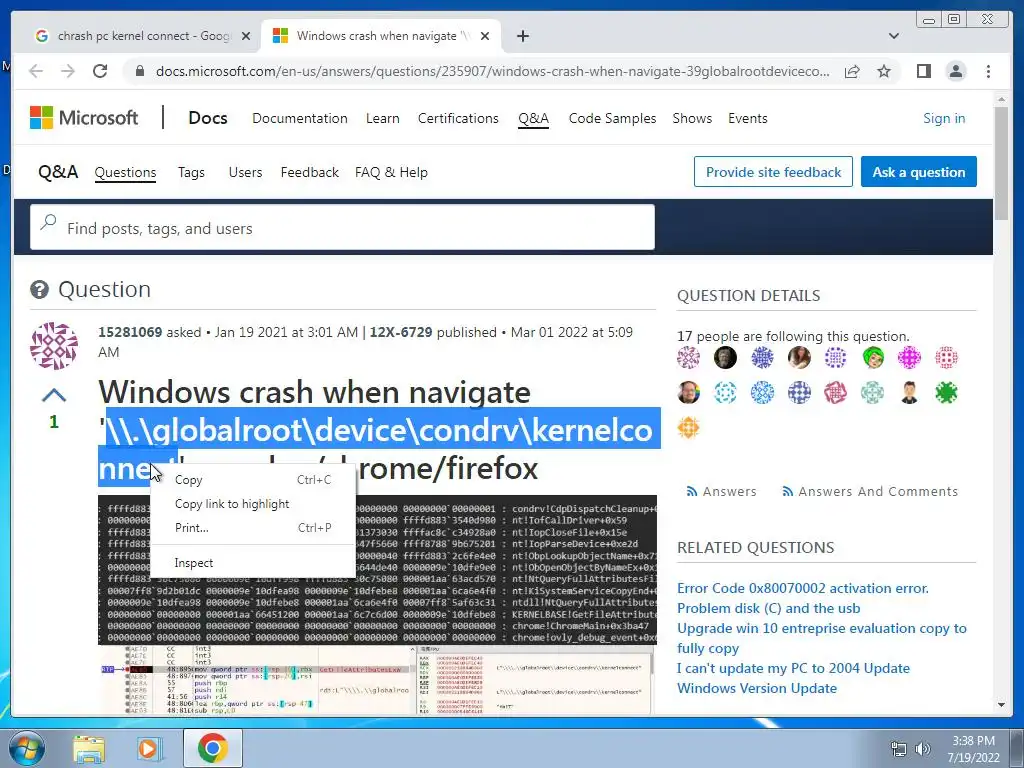Close the Windows crash tab

click(x=485, y=36)
